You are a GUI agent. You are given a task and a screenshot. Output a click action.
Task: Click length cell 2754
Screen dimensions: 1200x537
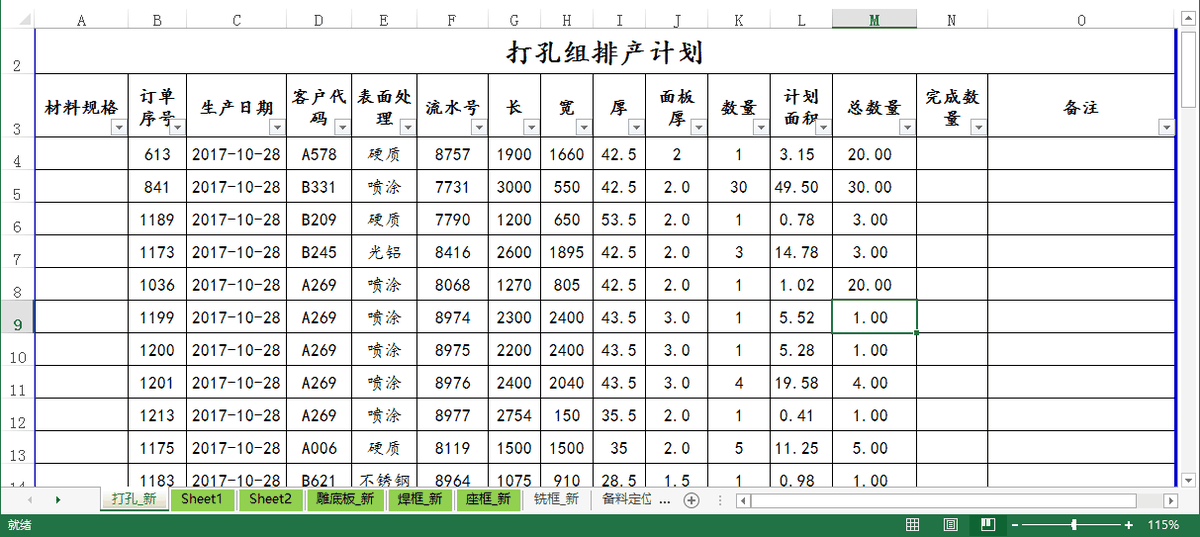pos(514,415)
